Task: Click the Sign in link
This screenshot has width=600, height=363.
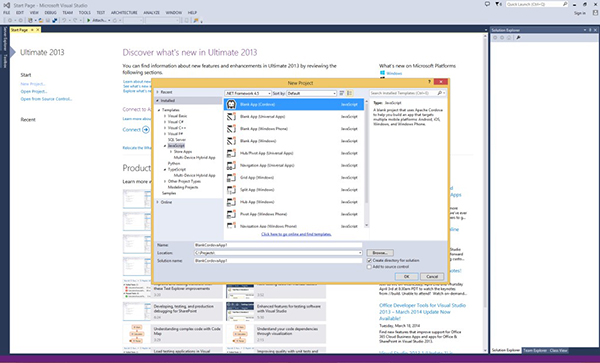Action: click(x=580, y=13)
